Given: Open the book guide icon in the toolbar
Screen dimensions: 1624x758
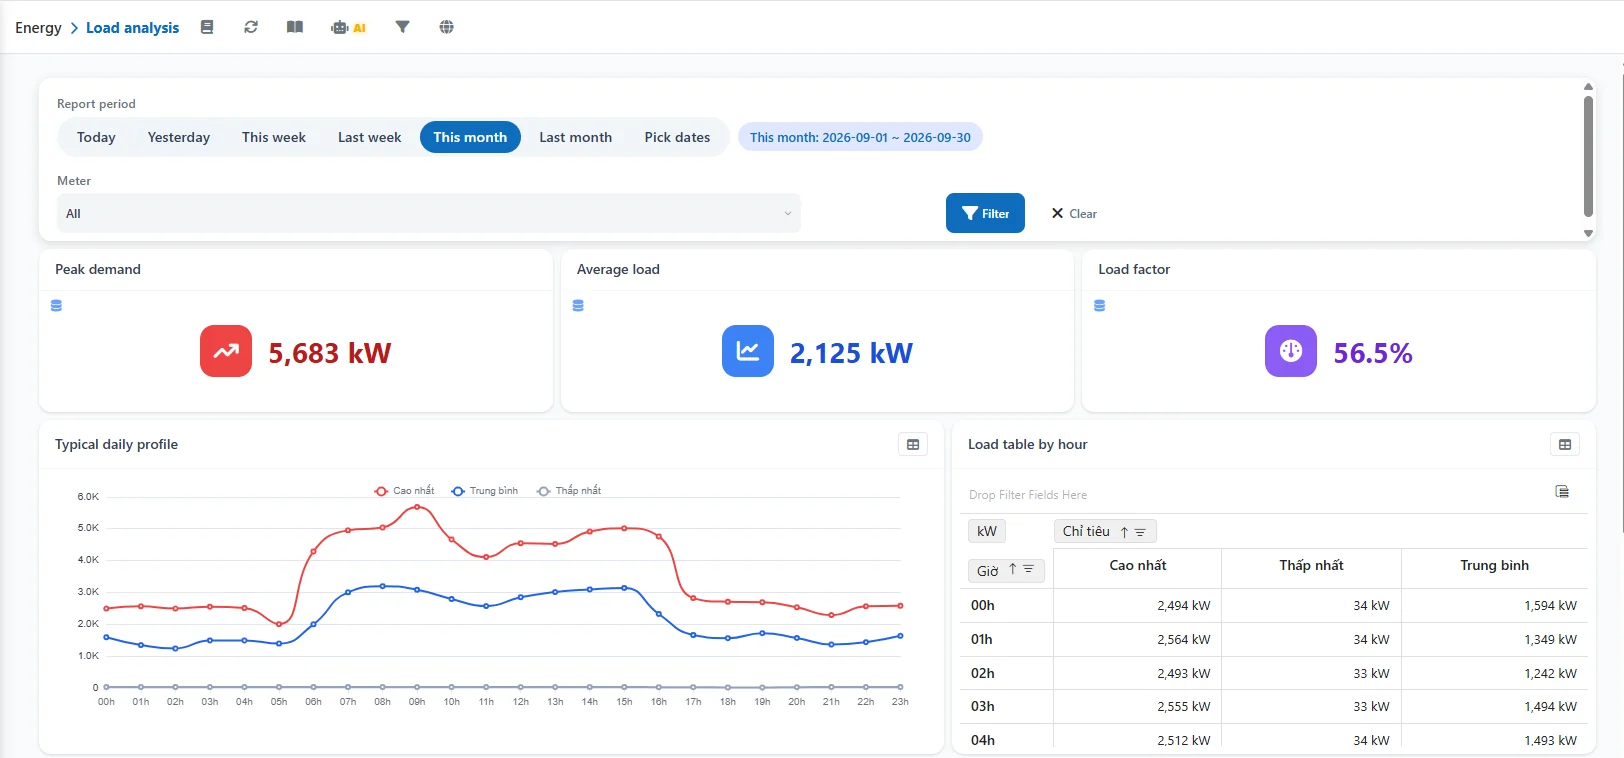Looking at the screenshot, I should click(x=295, y=27).
